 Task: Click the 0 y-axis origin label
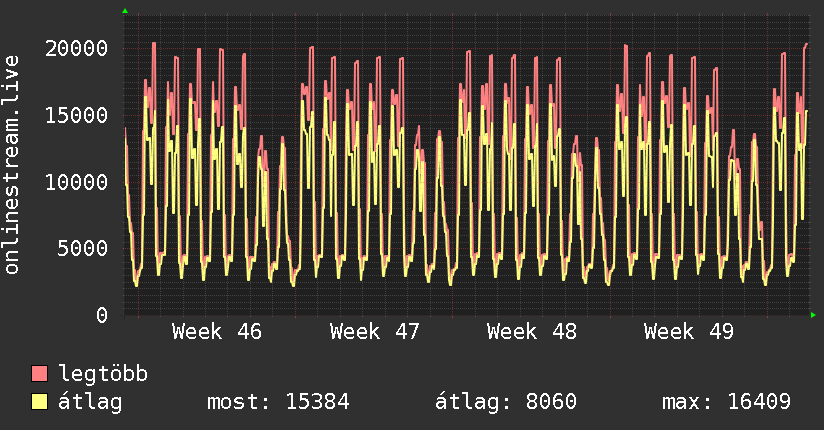coord(102,315)
